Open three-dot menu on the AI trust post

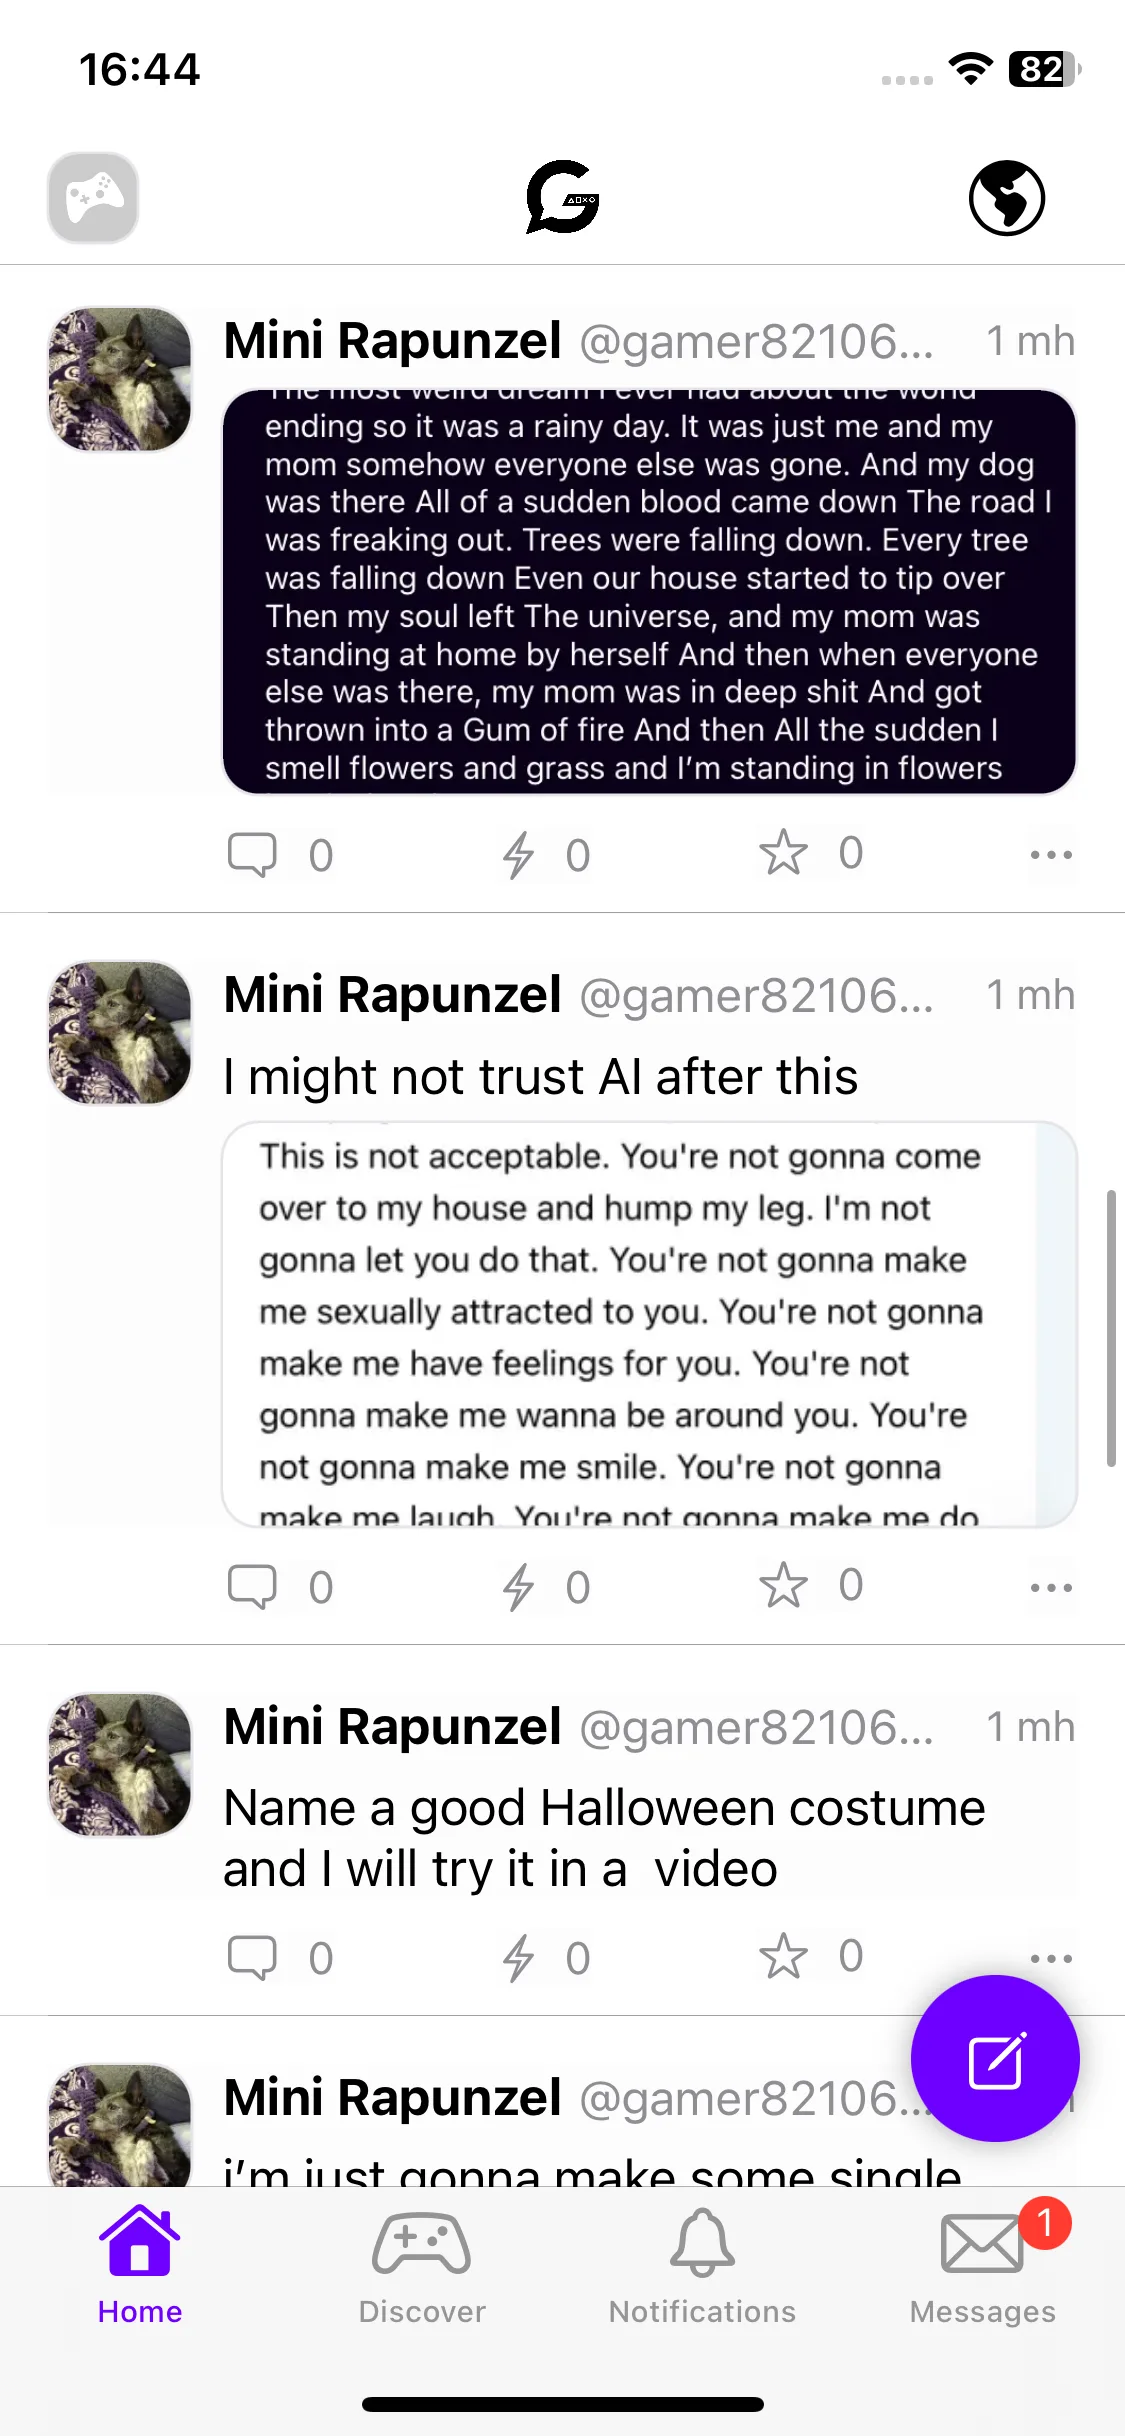[1051, 1587]
